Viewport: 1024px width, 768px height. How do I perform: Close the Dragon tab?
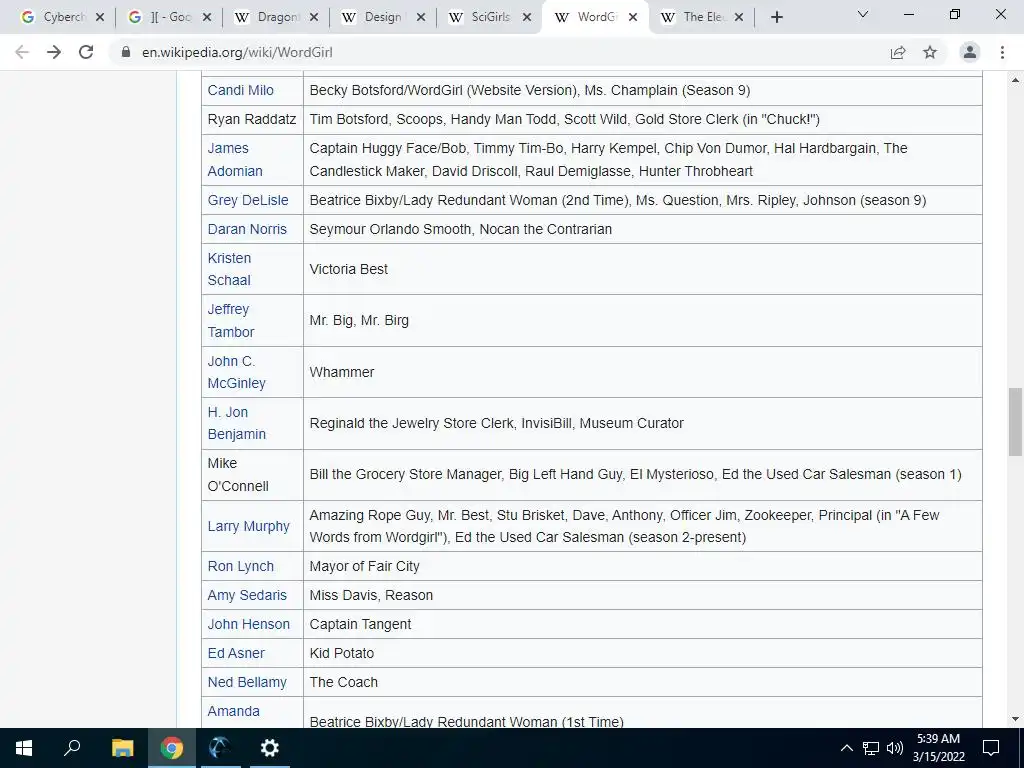coord(314,18)
